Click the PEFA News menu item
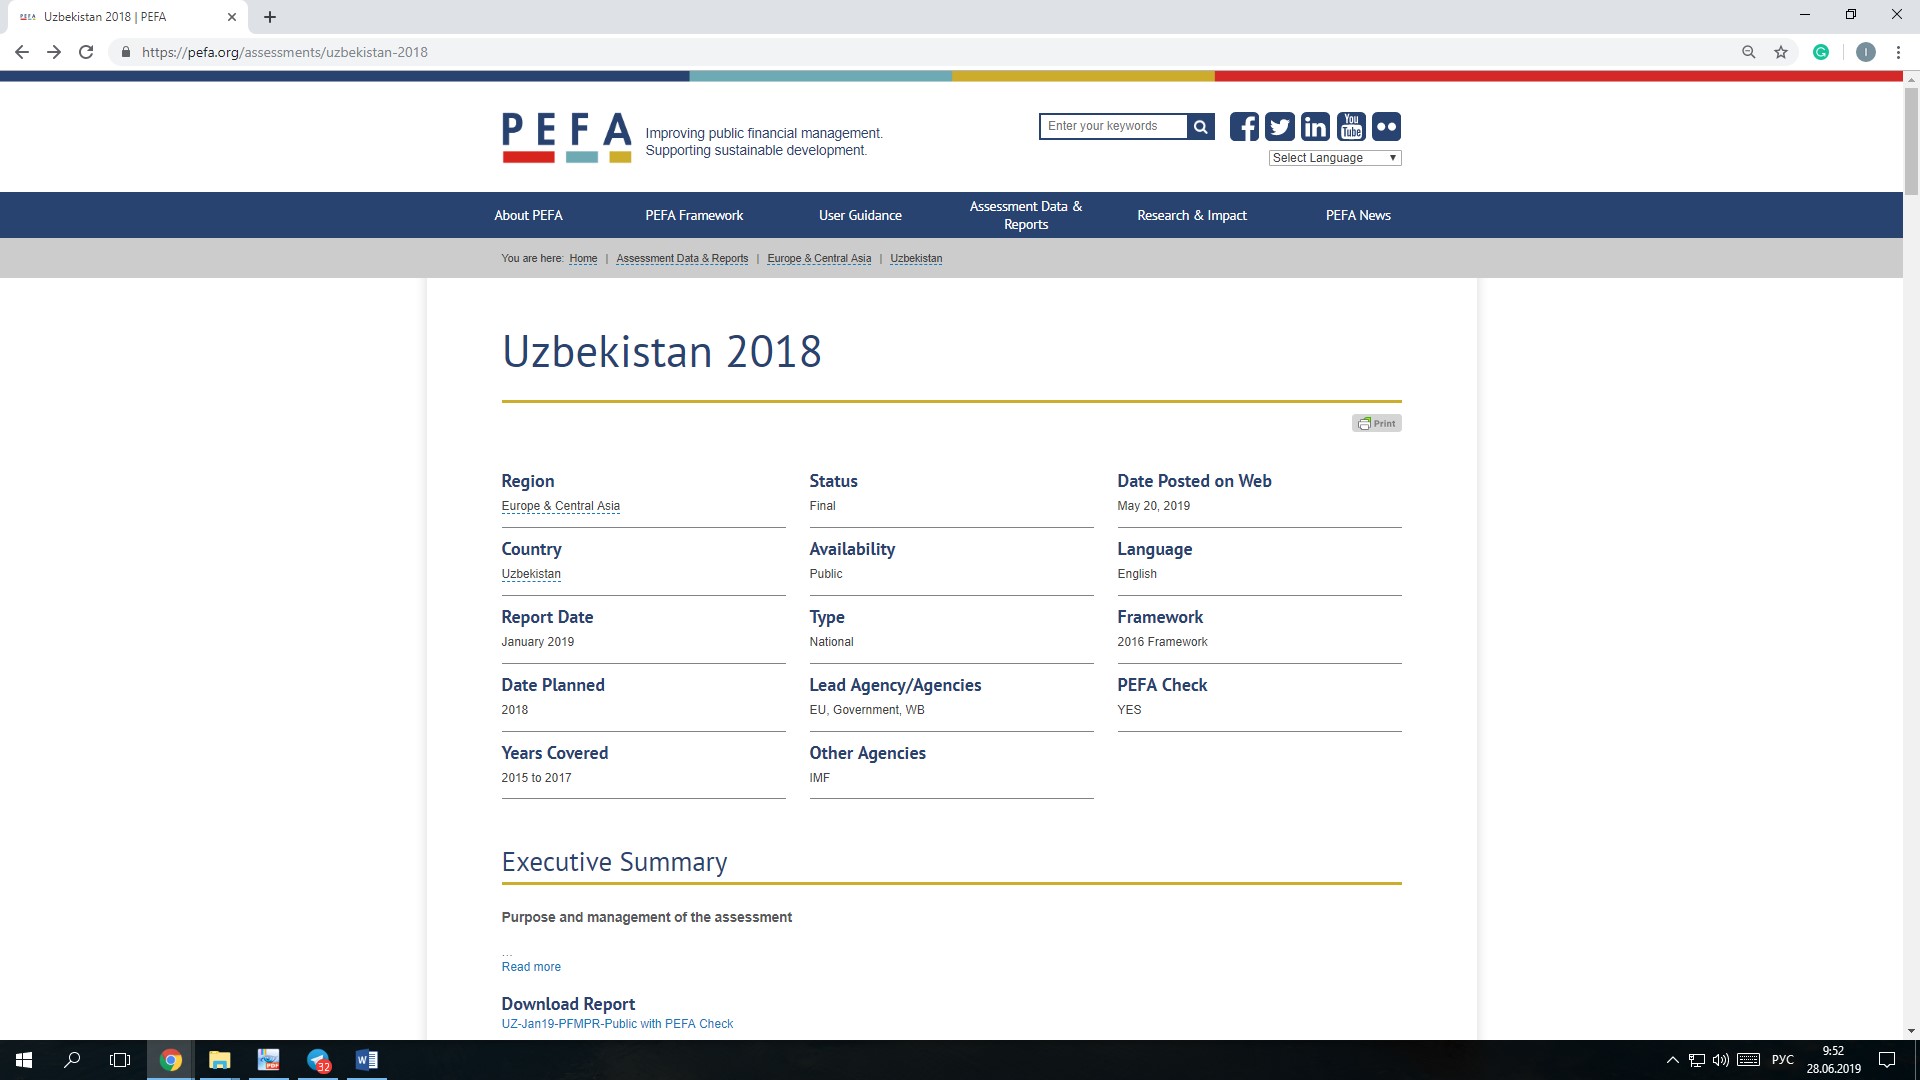 (x=1357, y=215)
